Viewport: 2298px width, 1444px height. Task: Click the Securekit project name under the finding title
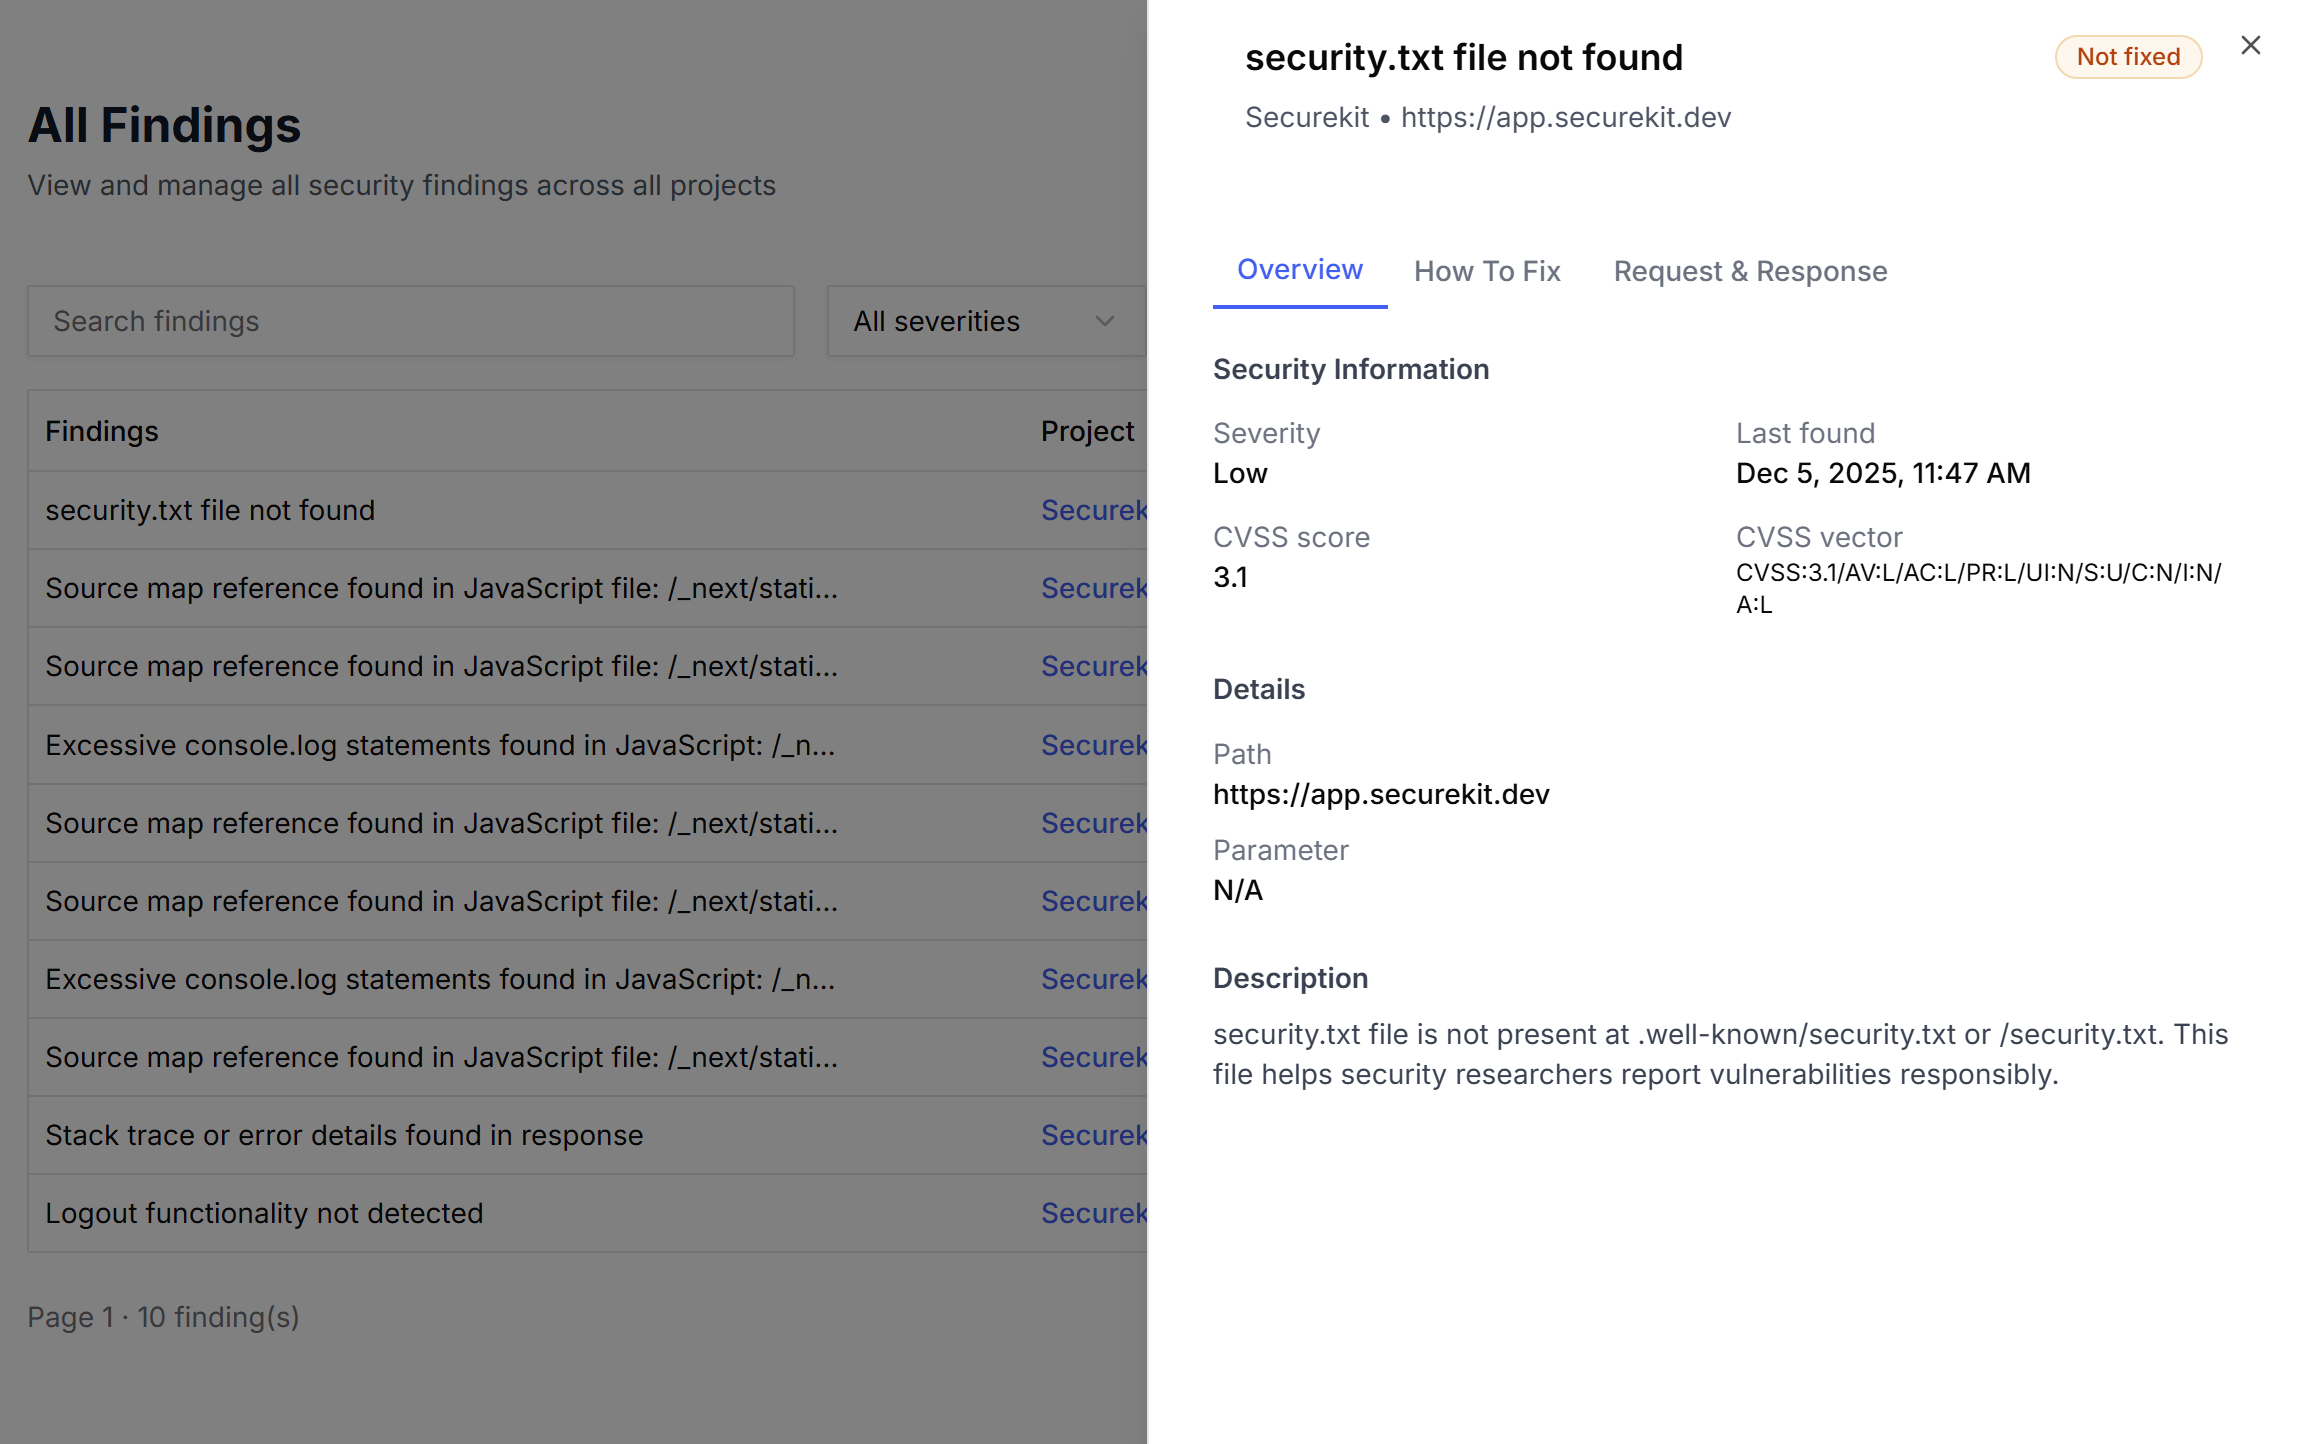1306,117
